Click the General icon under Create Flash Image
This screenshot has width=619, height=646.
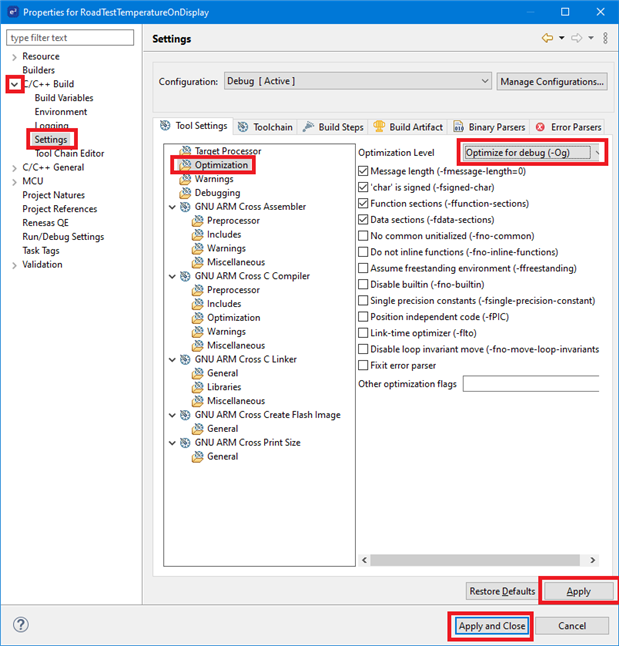tap(197, 428)
